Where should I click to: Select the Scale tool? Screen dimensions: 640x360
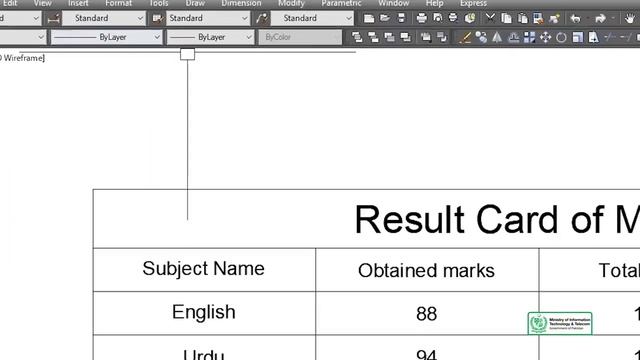(x=578, y=38)
